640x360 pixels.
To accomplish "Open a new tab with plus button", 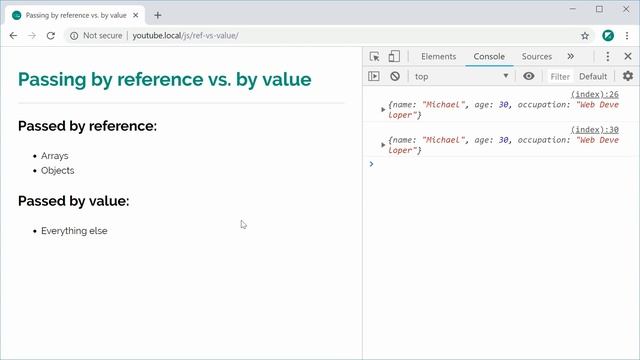I will (158, 16).
